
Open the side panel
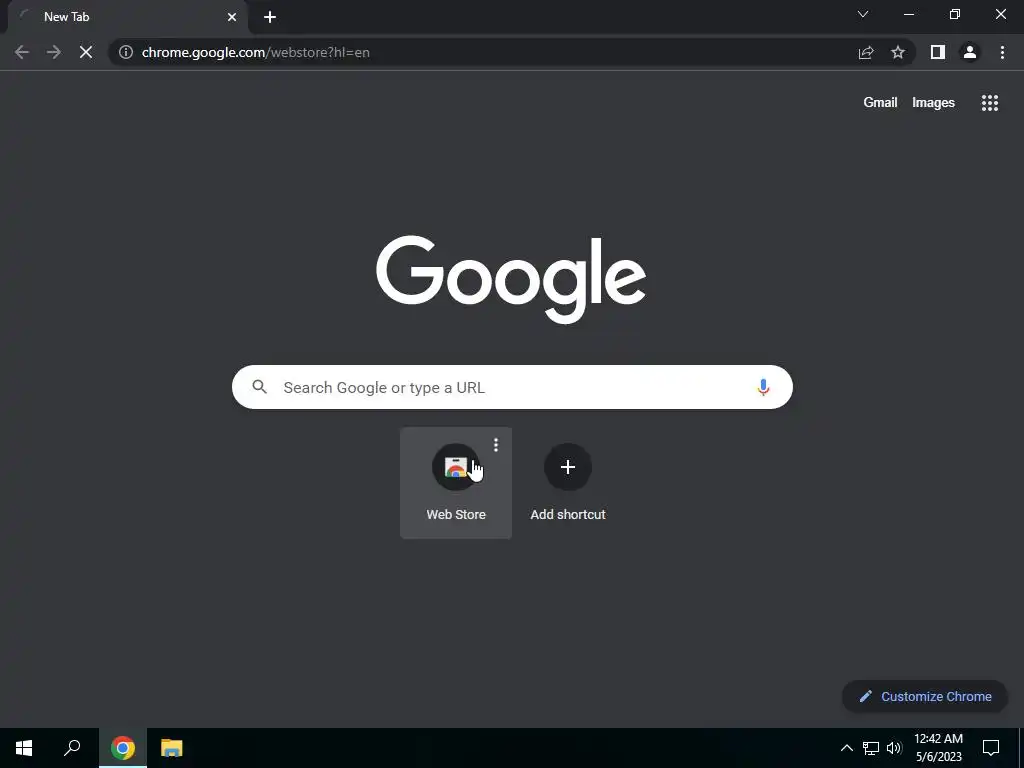[938, 52]
